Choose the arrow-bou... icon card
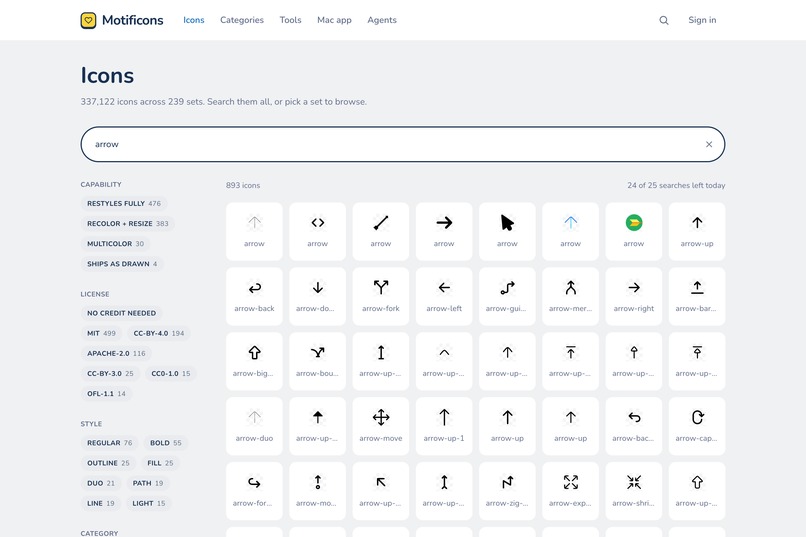The height and width of the screenshot is (537, 806). coord(318,361)
